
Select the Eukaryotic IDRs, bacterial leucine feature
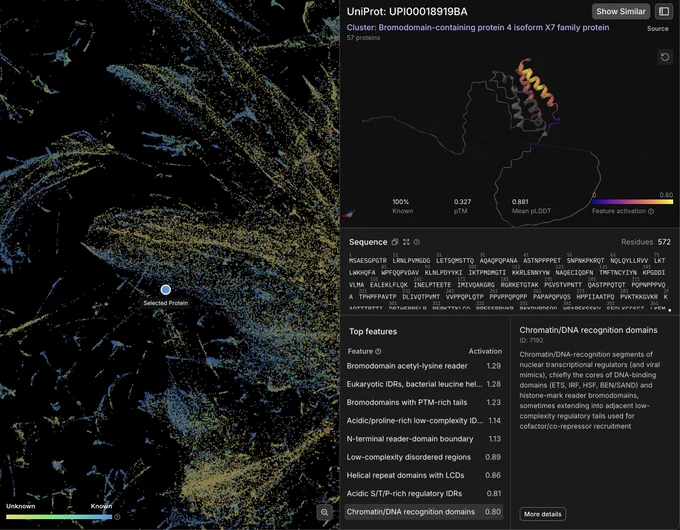[x=424, y=384]
